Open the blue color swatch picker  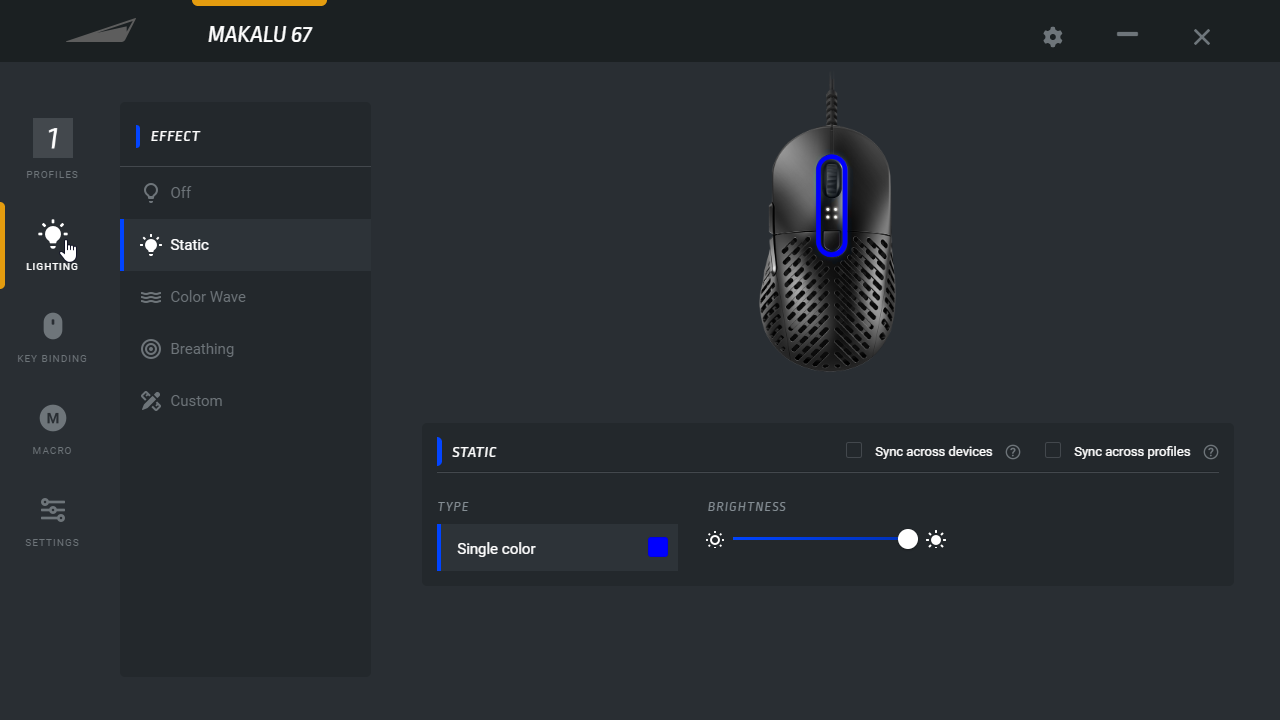658,547
